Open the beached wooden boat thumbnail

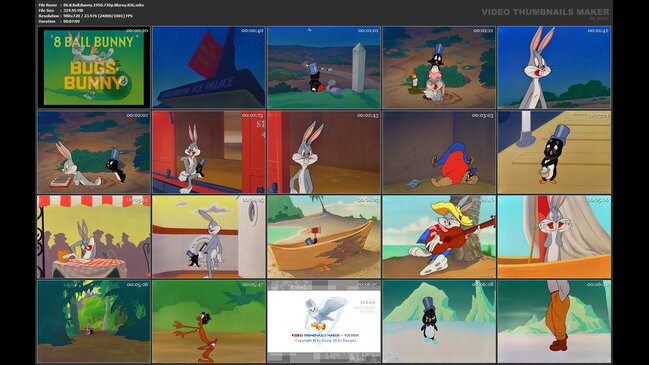(324, 237)
